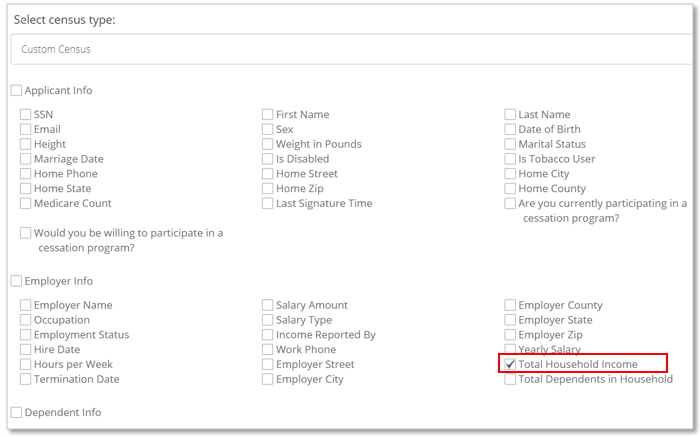Check the Employer Info group checkbox
The height and width of the screenshot is (437, 700).
point(17,281)
